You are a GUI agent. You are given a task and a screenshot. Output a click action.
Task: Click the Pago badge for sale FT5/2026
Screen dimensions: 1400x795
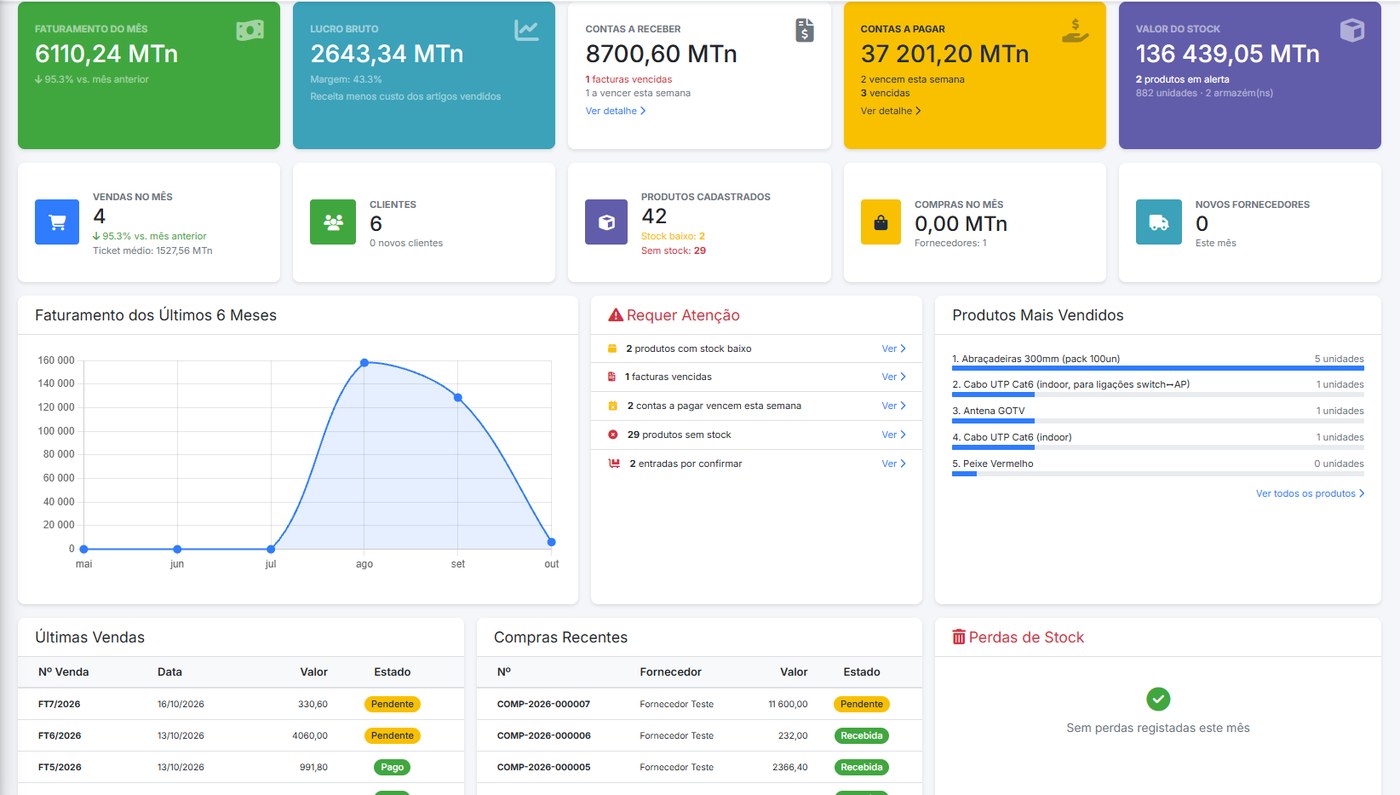[392, 768]
